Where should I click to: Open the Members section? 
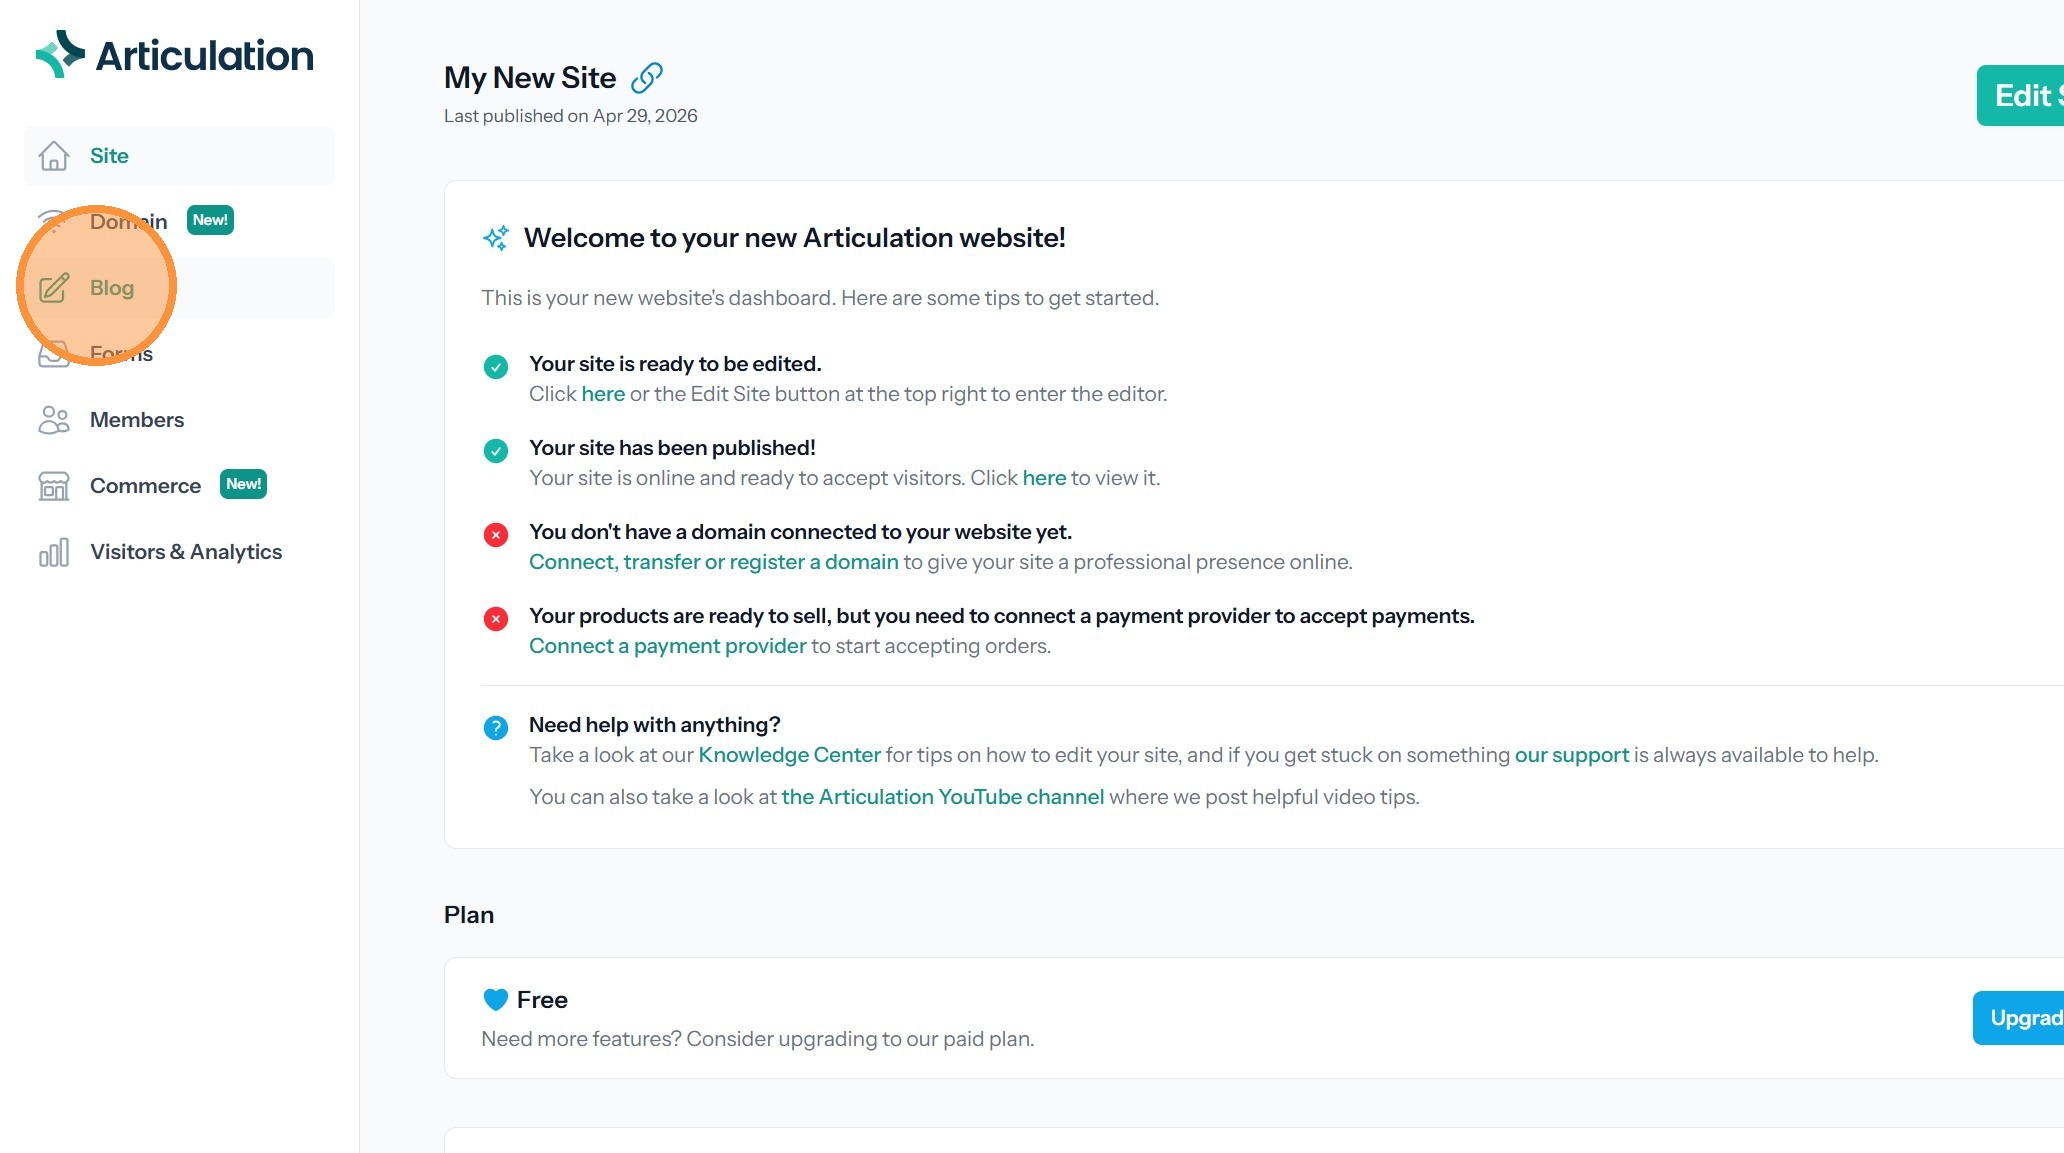tap(137, 420)
